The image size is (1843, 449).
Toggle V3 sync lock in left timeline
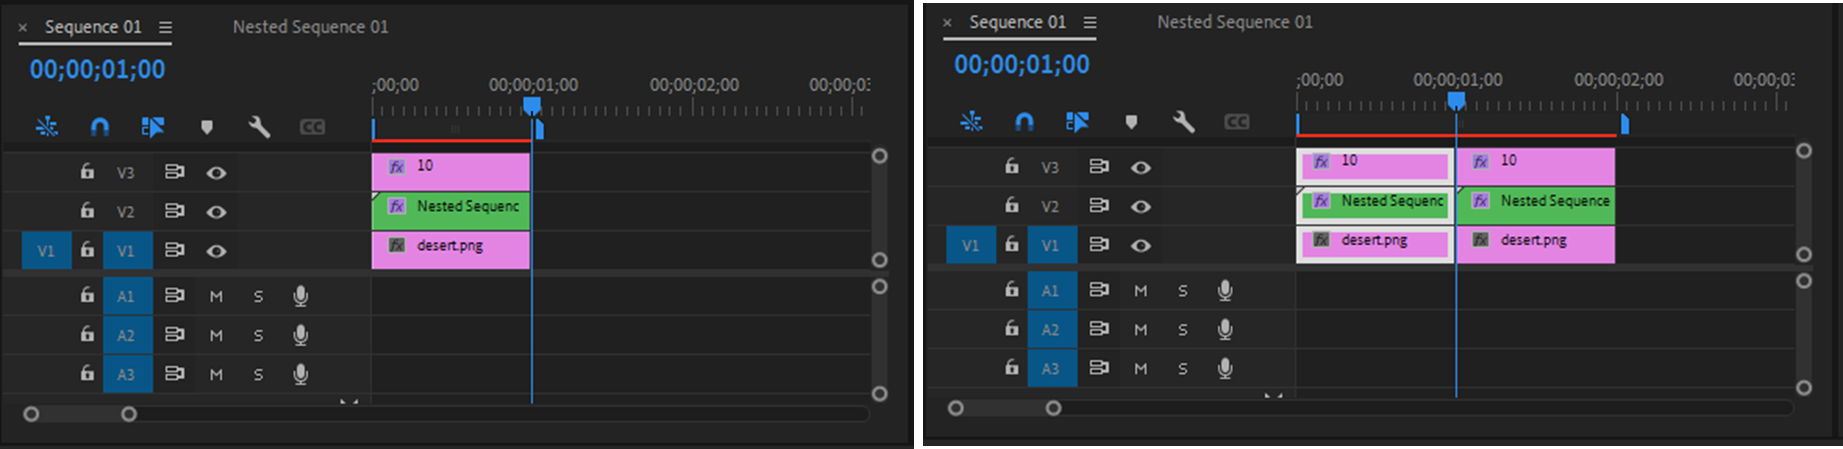tap(174, 172)
